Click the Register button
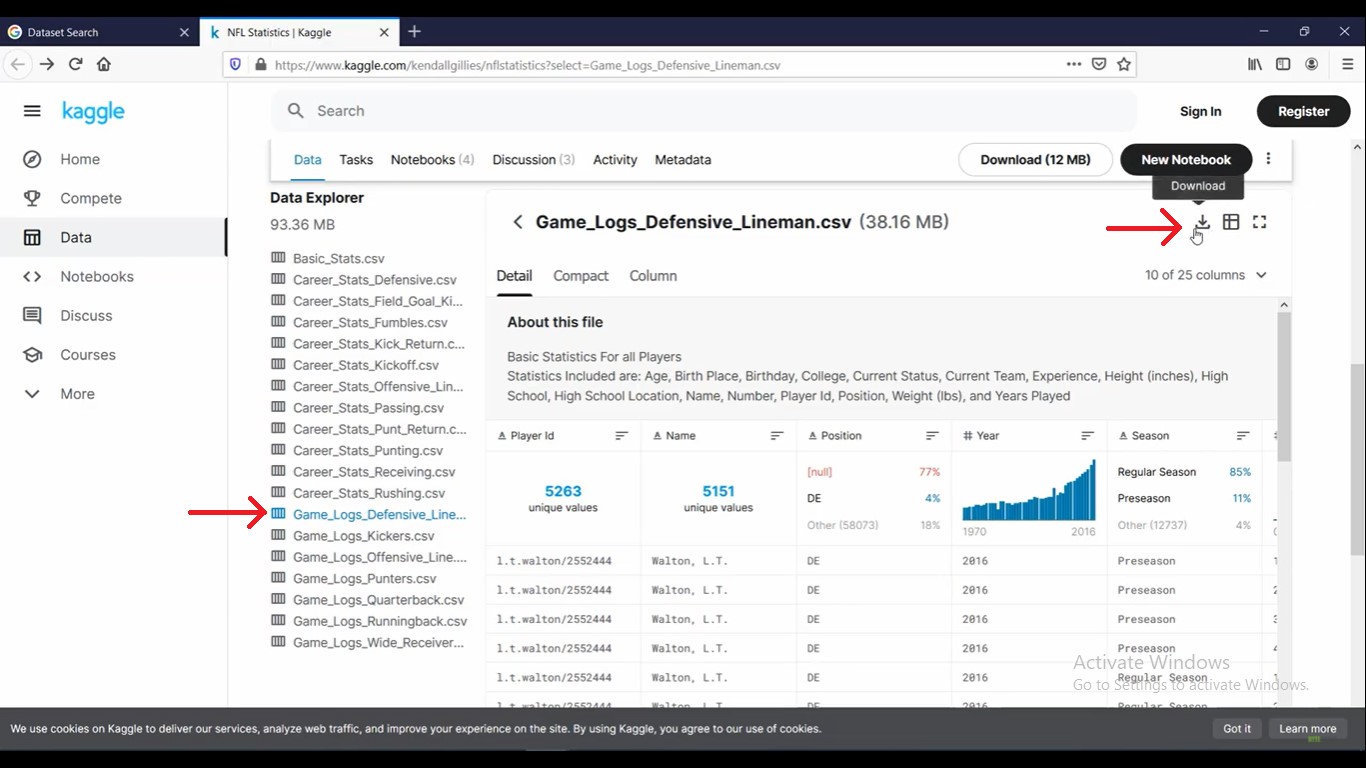1366x768 pixels. coord(1303,112)
